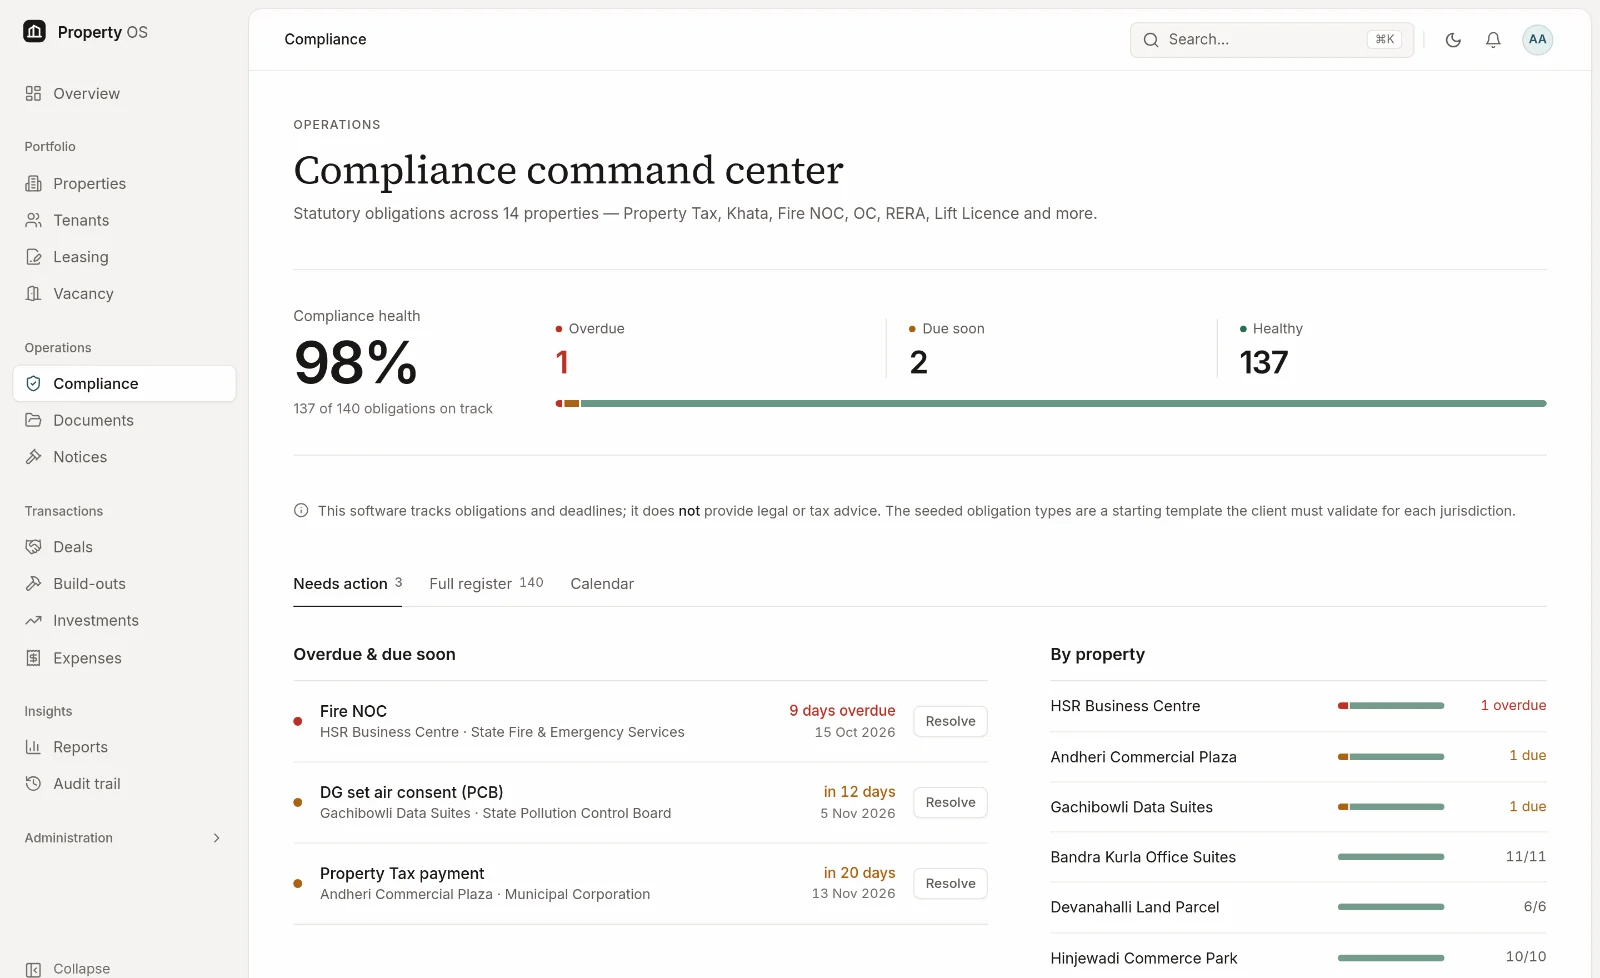Click the Tenants people icon

coord(33,221)
